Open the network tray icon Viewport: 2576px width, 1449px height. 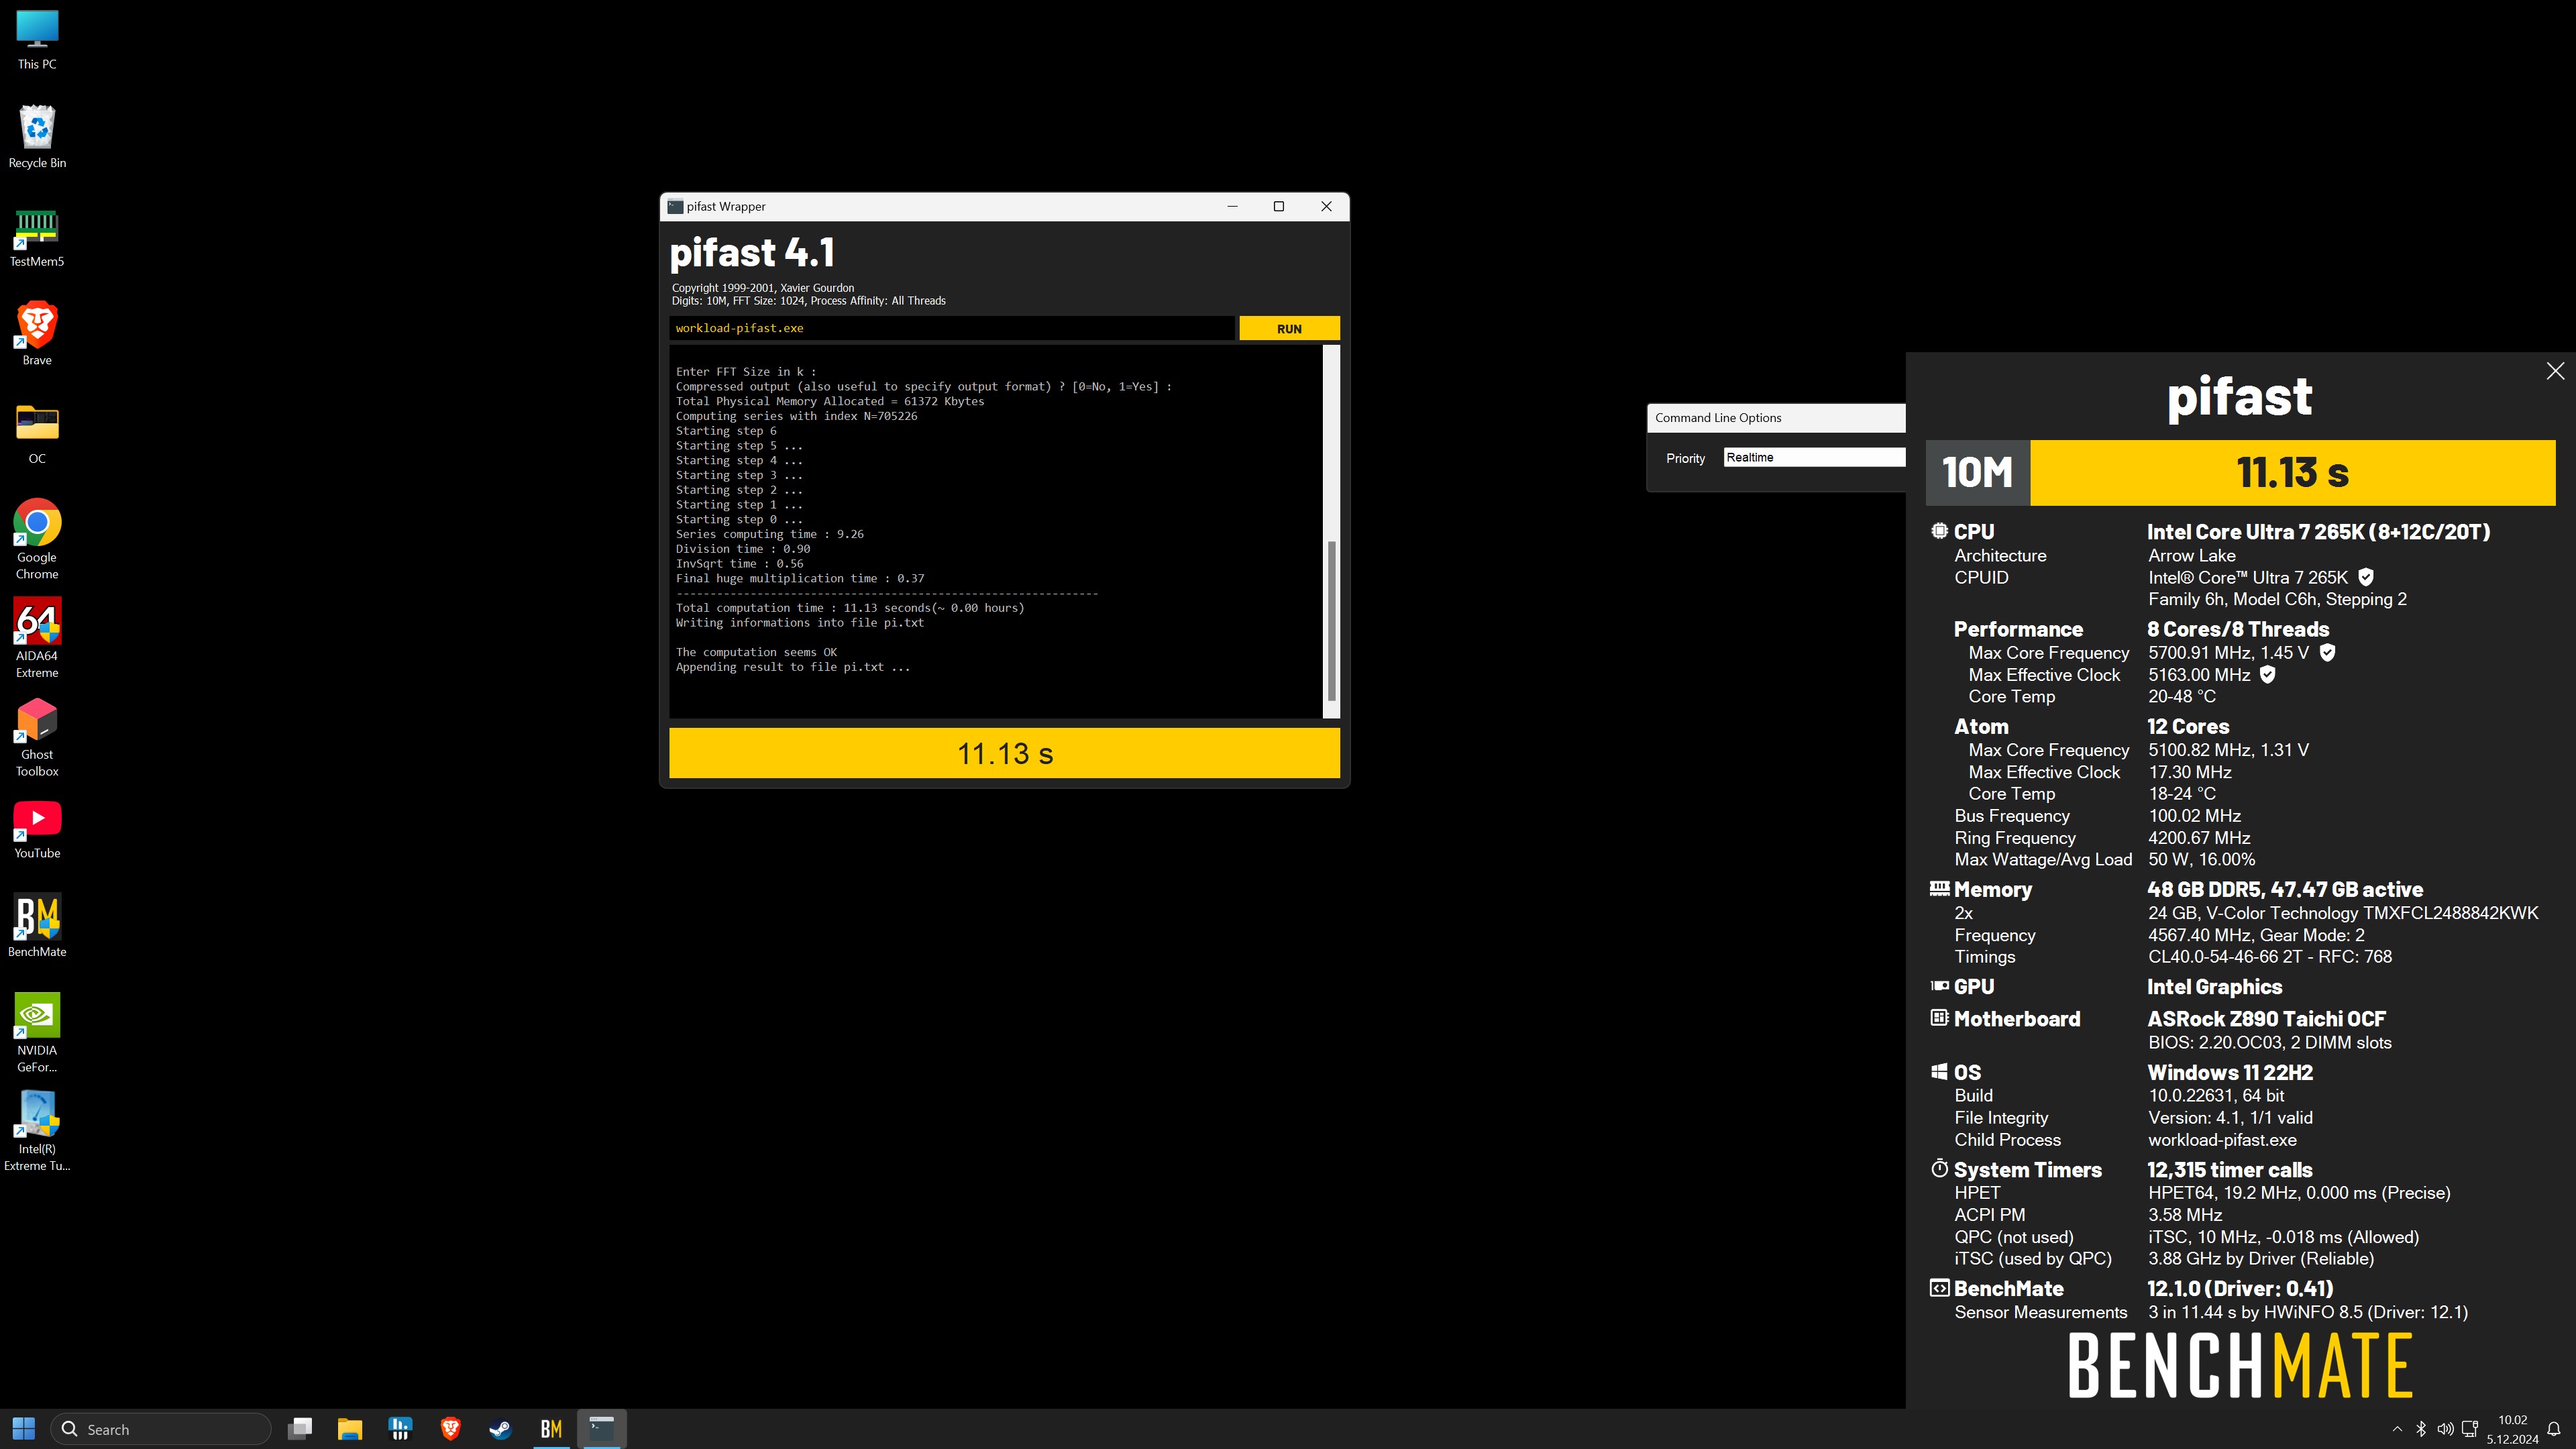coord(2470,1429)
